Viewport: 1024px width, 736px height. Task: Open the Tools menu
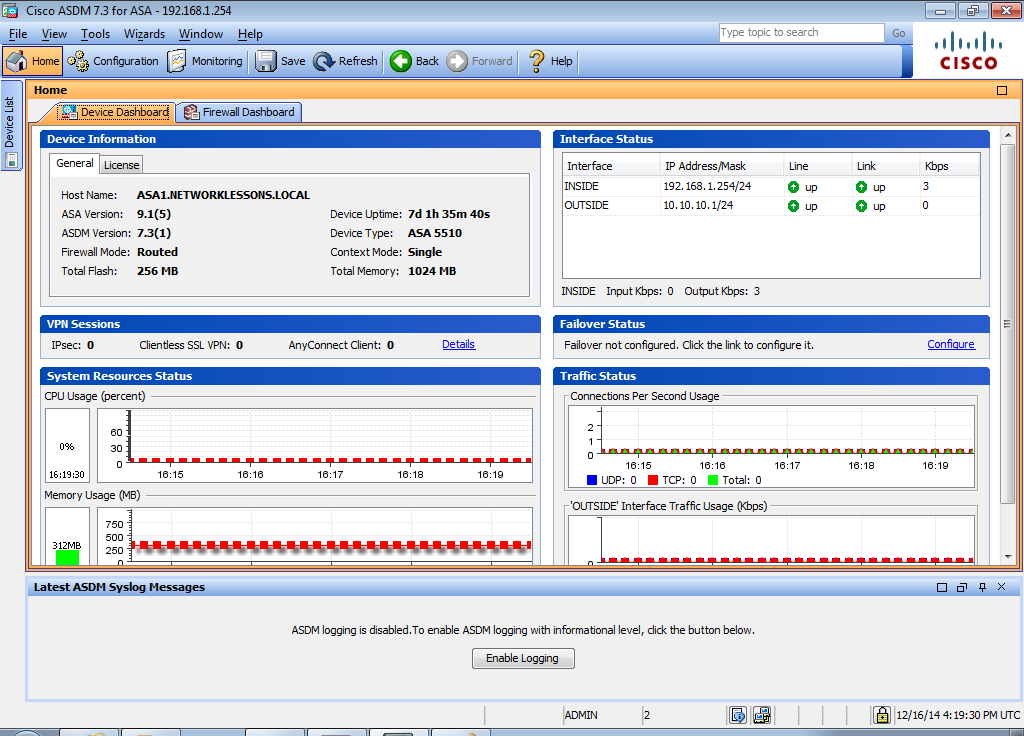[x=96, y=34]
